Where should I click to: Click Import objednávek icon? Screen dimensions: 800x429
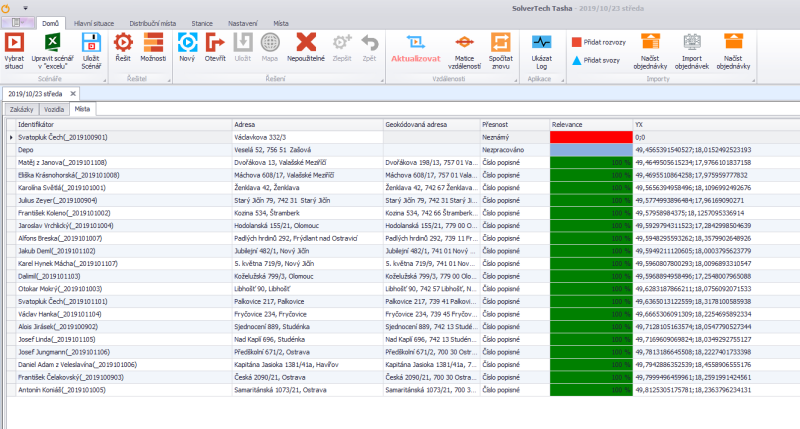[691, 43]
